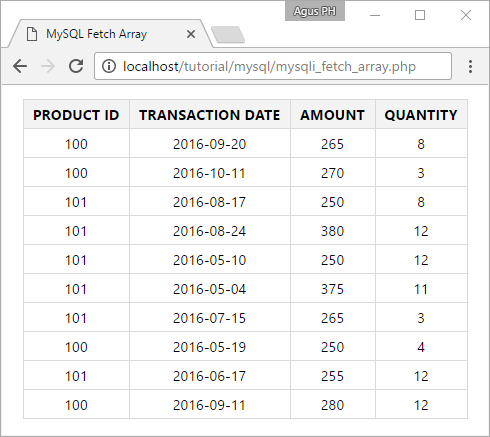Select the MySQL Fetch Array tab
490x437 pixels.
[110, 34]
